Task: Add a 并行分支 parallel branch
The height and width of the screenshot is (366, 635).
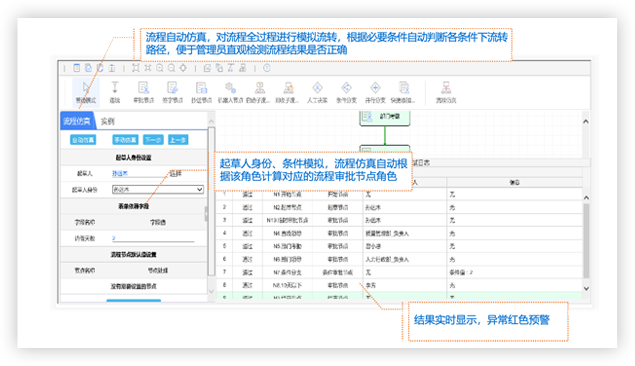Action: click(375, 92)
